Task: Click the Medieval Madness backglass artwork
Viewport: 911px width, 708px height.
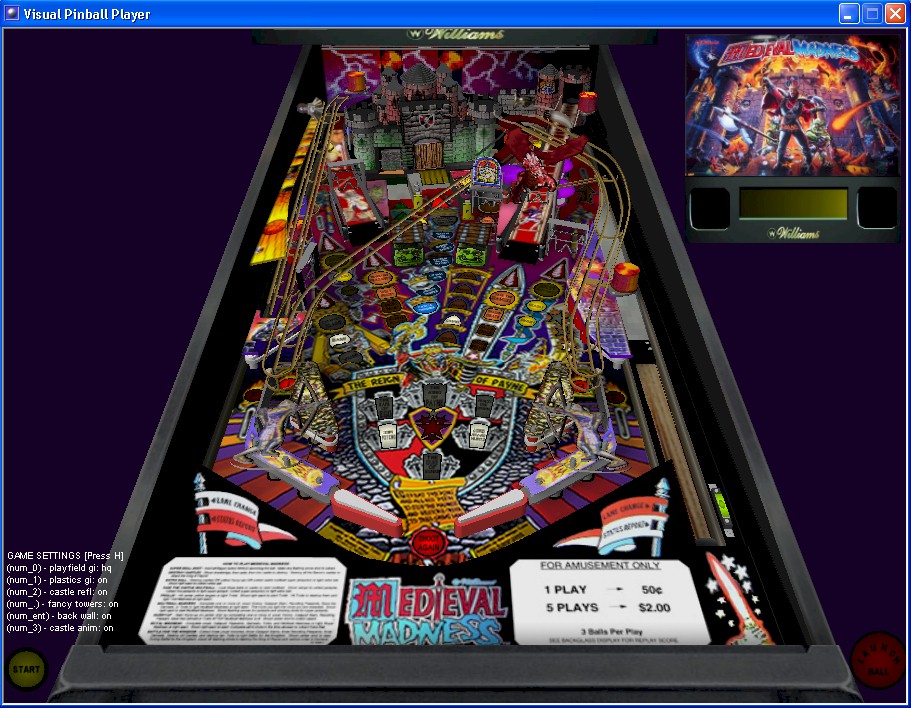Action: coord(792,105)
